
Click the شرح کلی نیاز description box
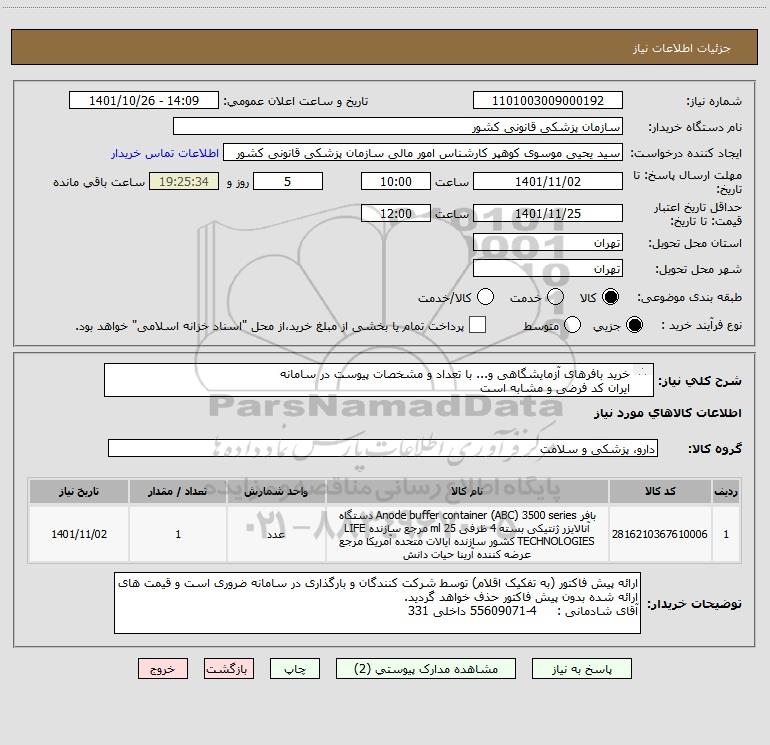coord(379,380)
